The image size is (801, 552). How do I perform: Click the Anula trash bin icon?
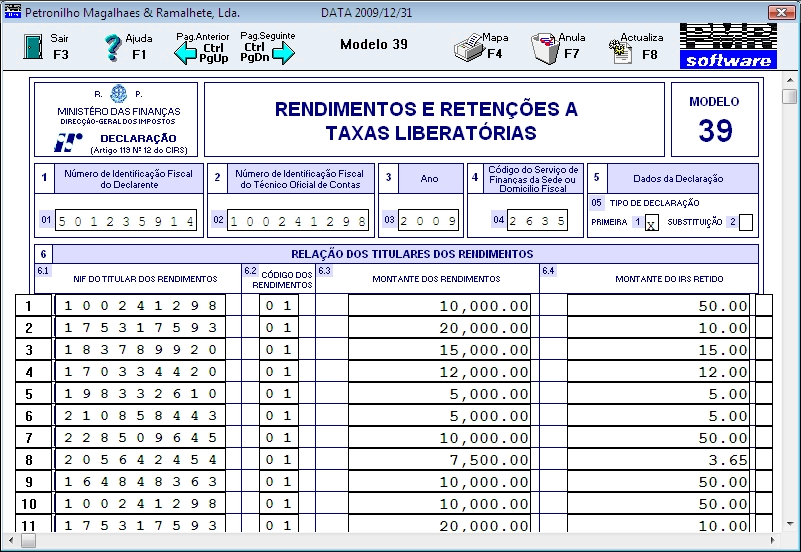pyautogui.click(x=545, y=48)
